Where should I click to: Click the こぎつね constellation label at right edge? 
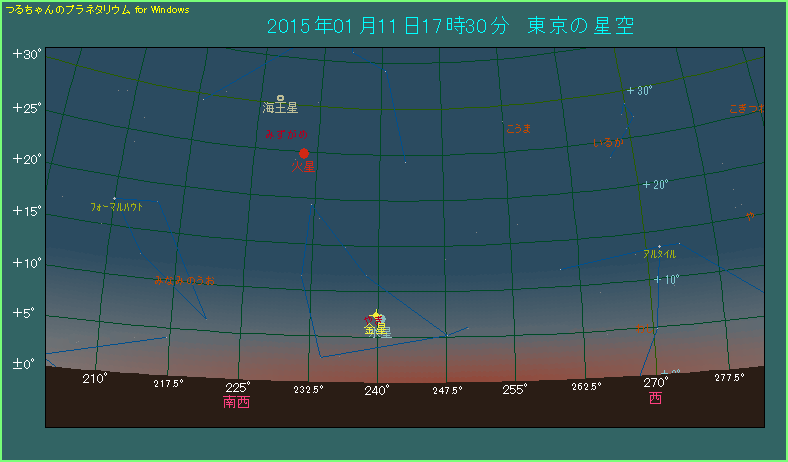(x=746, y=108)
